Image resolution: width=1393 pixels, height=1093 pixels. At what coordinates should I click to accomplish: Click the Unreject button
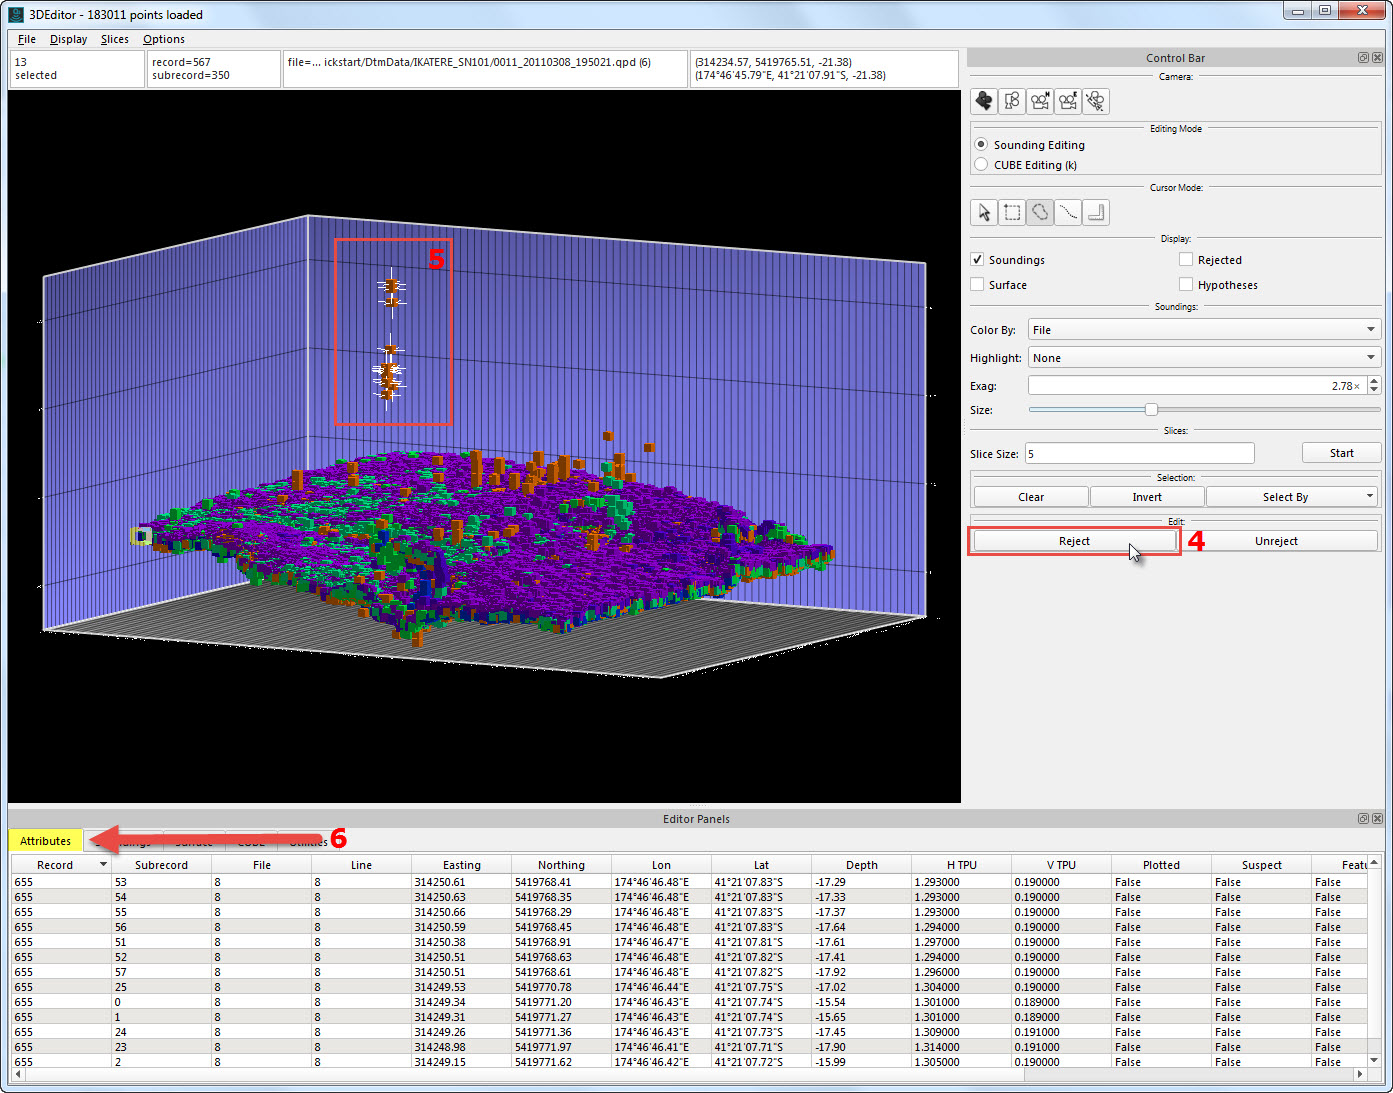1276,541
